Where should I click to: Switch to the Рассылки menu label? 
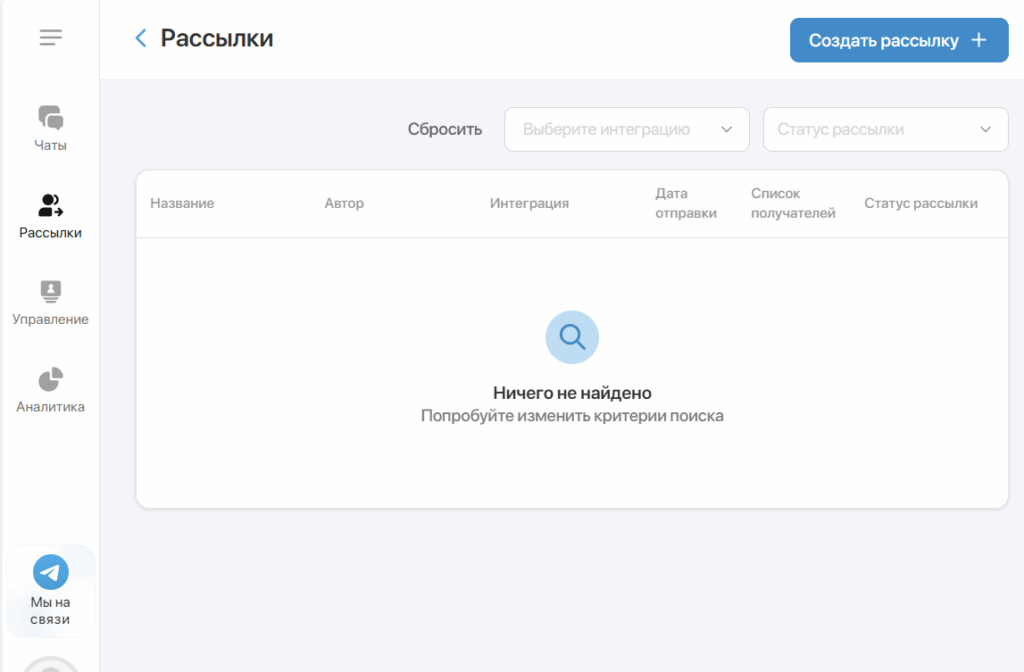pyautogui.click(x=50, y=232)
